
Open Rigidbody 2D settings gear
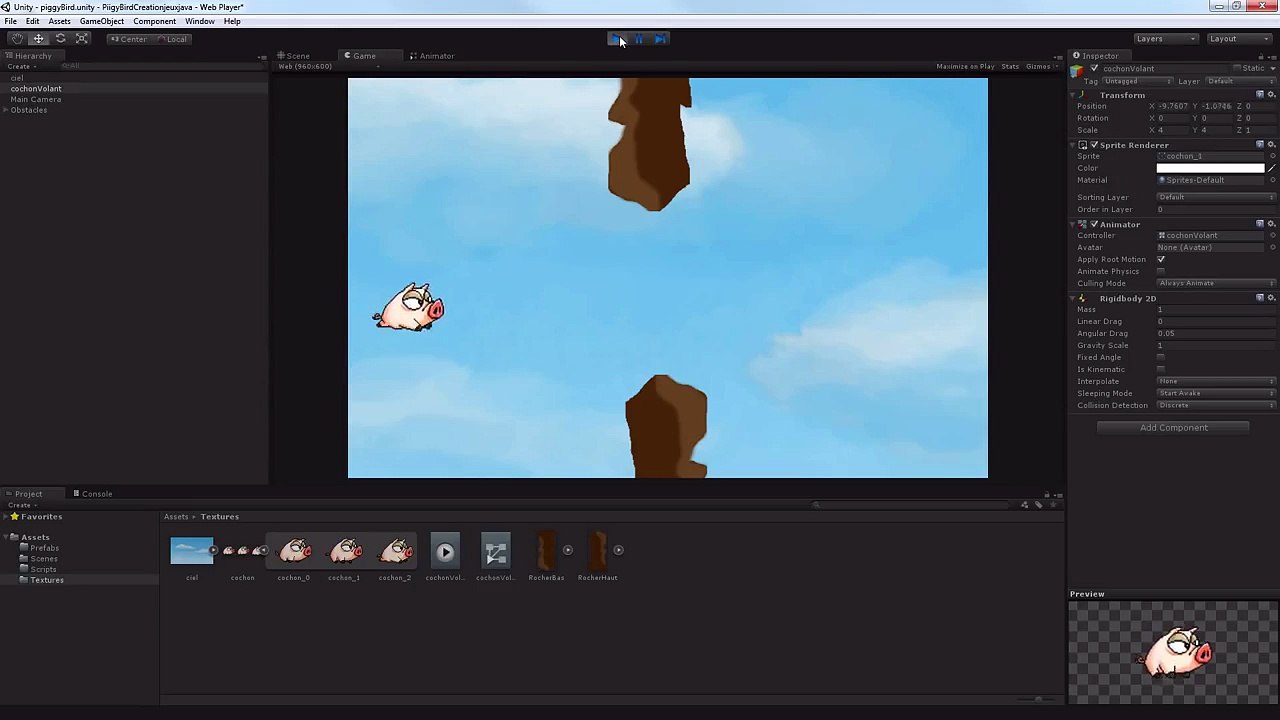(1271, 298)
